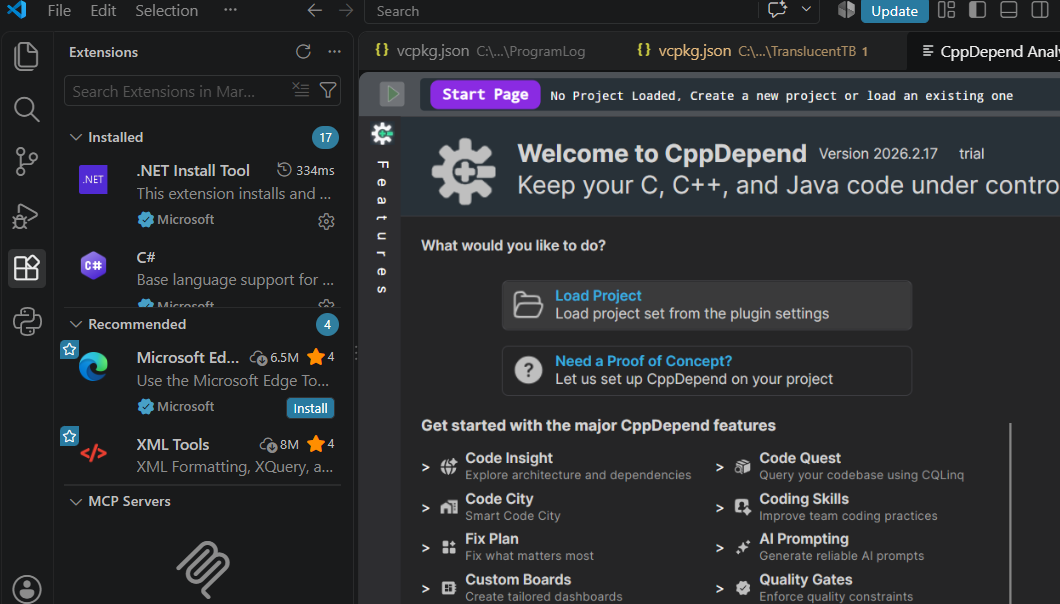Go back with navigation arrow
Image resolution: width=1060 pixels, height=604 pixels.
pos(314,11)
